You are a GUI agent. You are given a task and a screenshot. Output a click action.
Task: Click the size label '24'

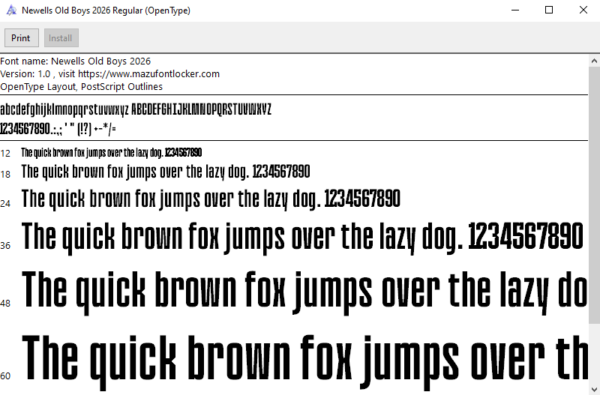pyautogui.click(x=5, y=204)
